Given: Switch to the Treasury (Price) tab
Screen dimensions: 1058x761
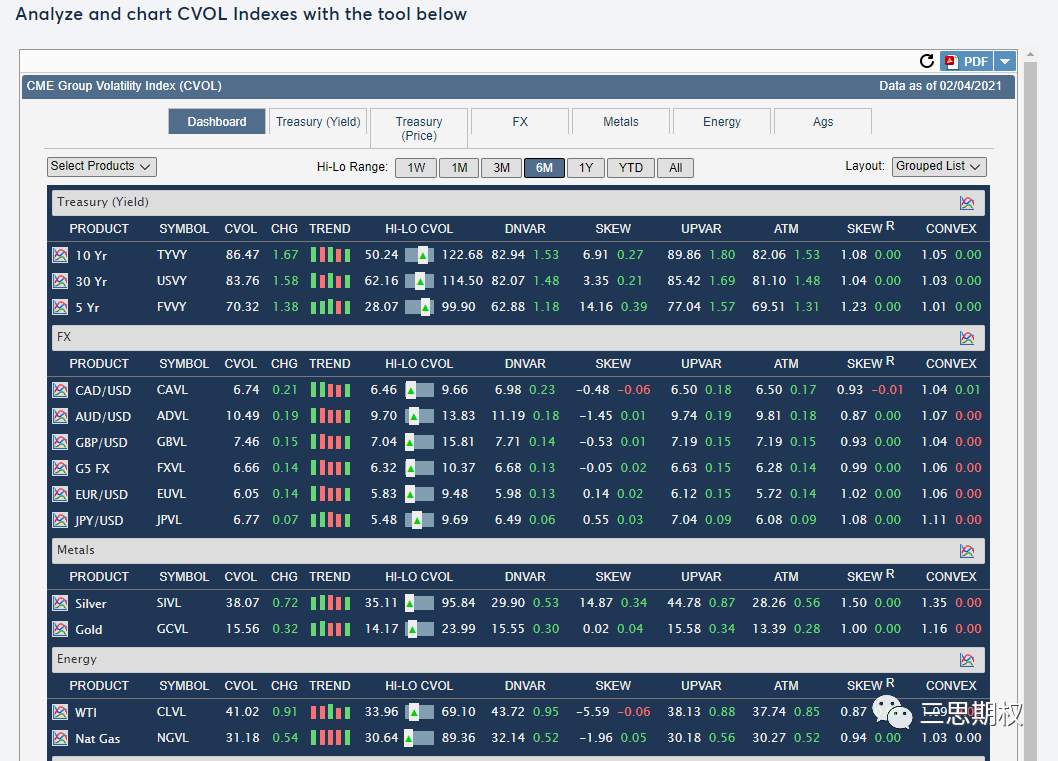Looking at the screenshot, I should [x=419, y=128].
